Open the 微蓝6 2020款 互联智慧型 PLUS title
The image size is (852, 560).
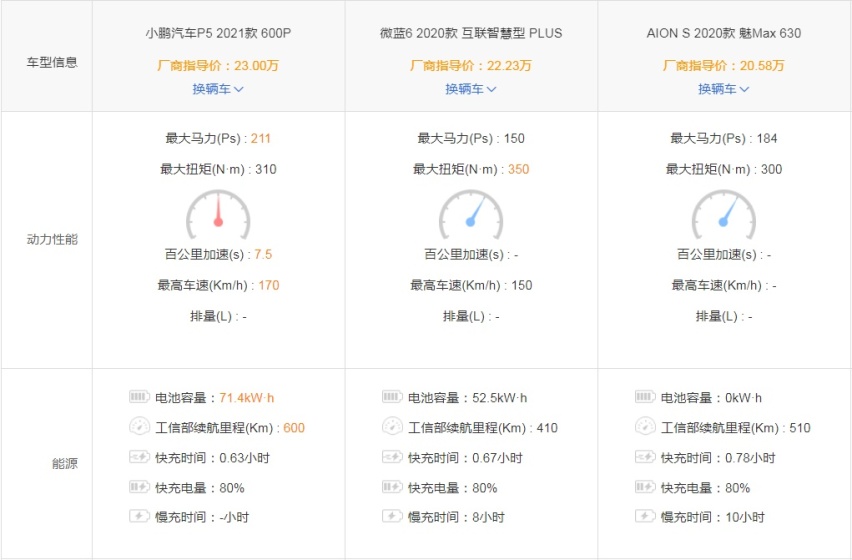pos(471,33)
